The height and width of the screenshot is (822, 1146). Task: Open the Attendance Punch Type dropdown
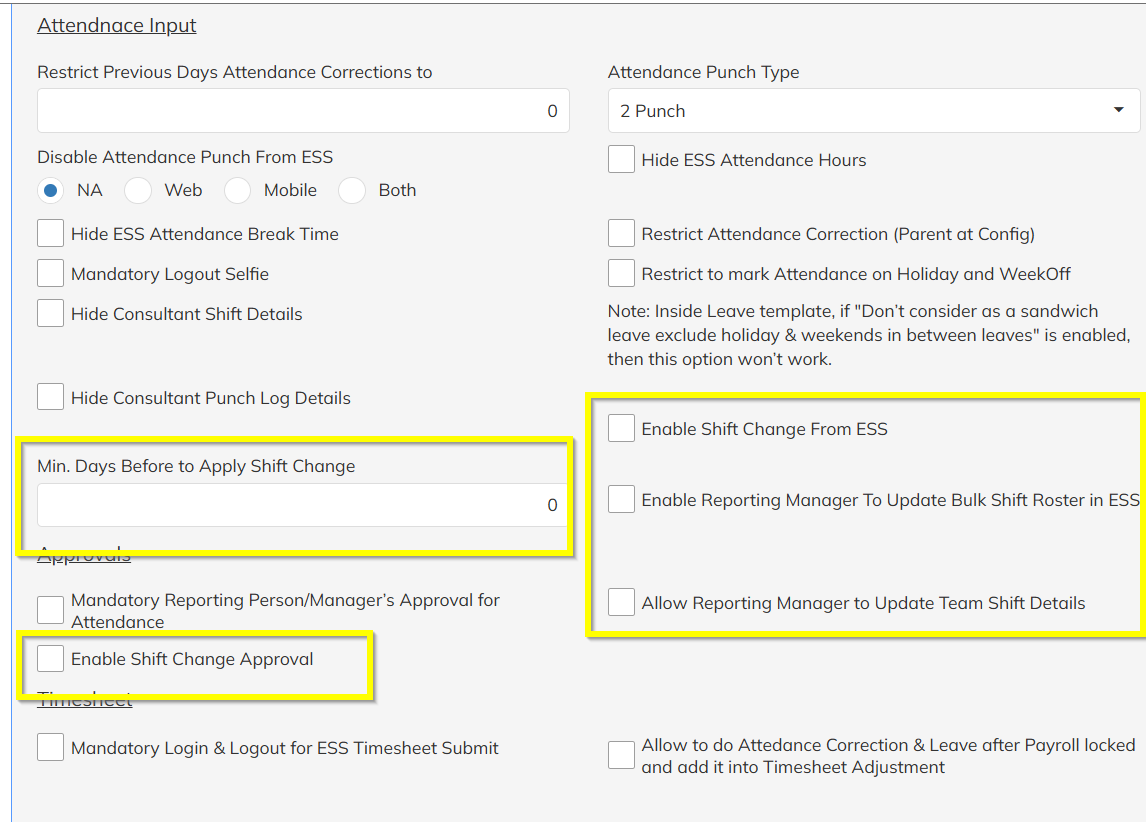coord(873,111)
